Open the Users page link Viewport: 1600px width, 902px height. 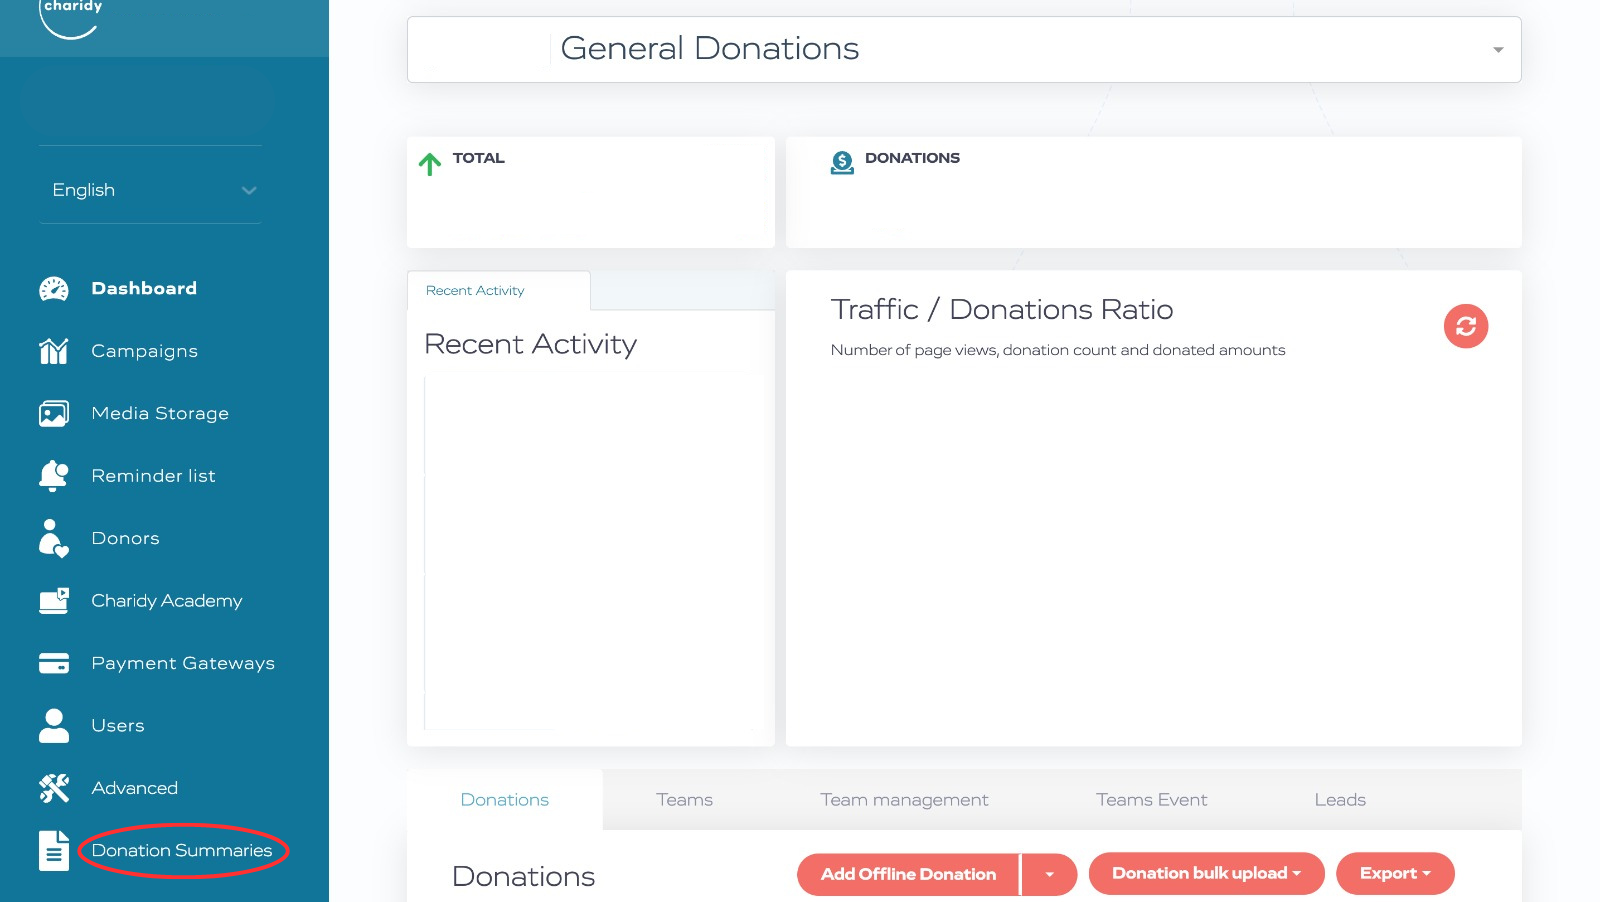(118, 726)
